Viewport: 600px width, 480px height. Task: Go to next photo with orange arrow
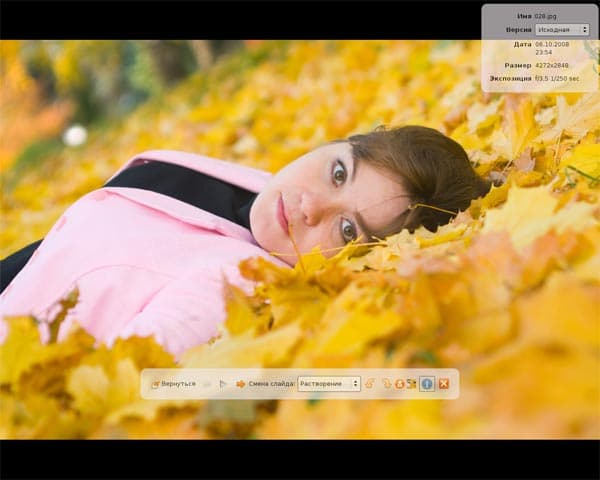[241, 384]
